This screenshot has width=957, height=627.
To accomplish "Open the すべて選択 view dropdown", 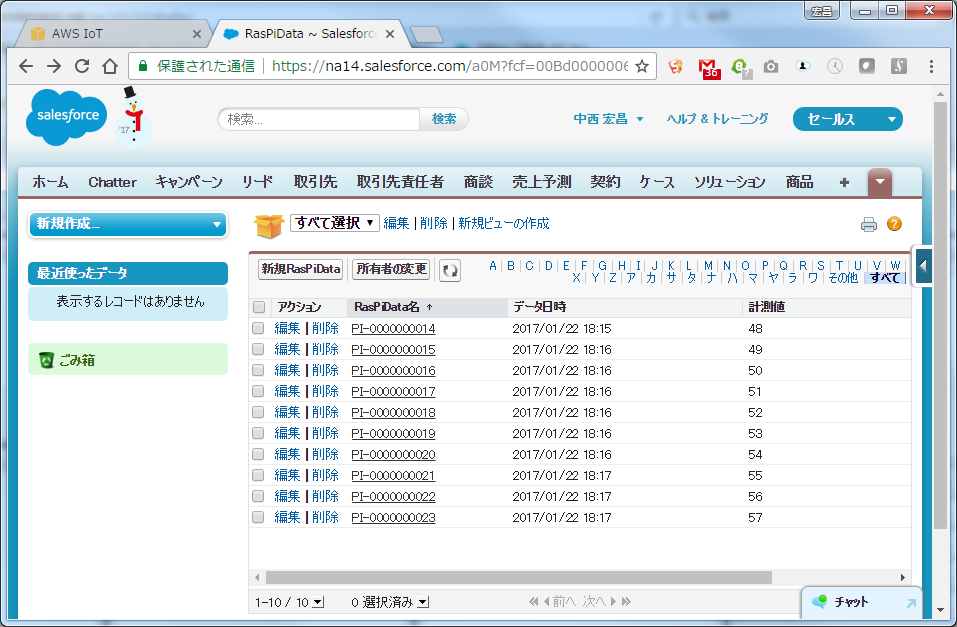I will (335, 223).
